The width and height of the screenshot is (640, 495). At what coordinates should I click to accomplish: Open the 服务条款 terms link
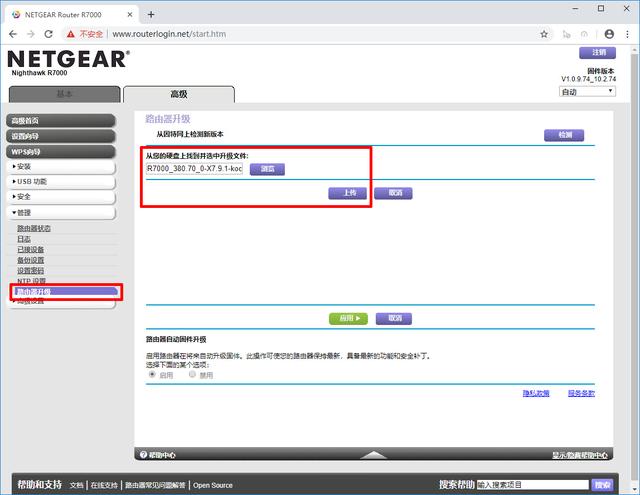pyautogui.click(x=581, y=393)
